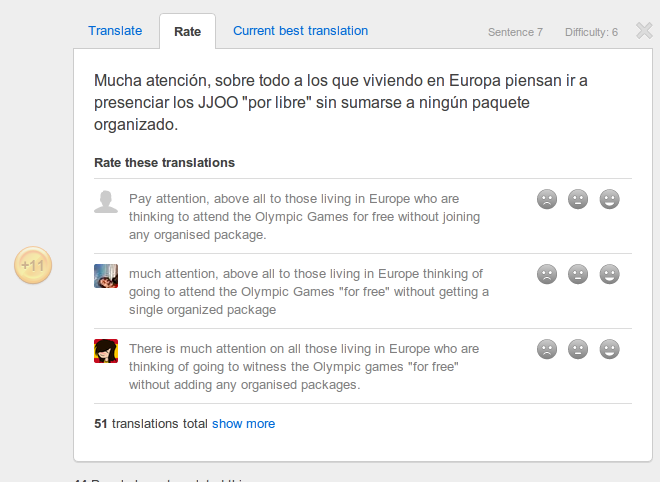Rate second translation with neutral face

point(578,274)
